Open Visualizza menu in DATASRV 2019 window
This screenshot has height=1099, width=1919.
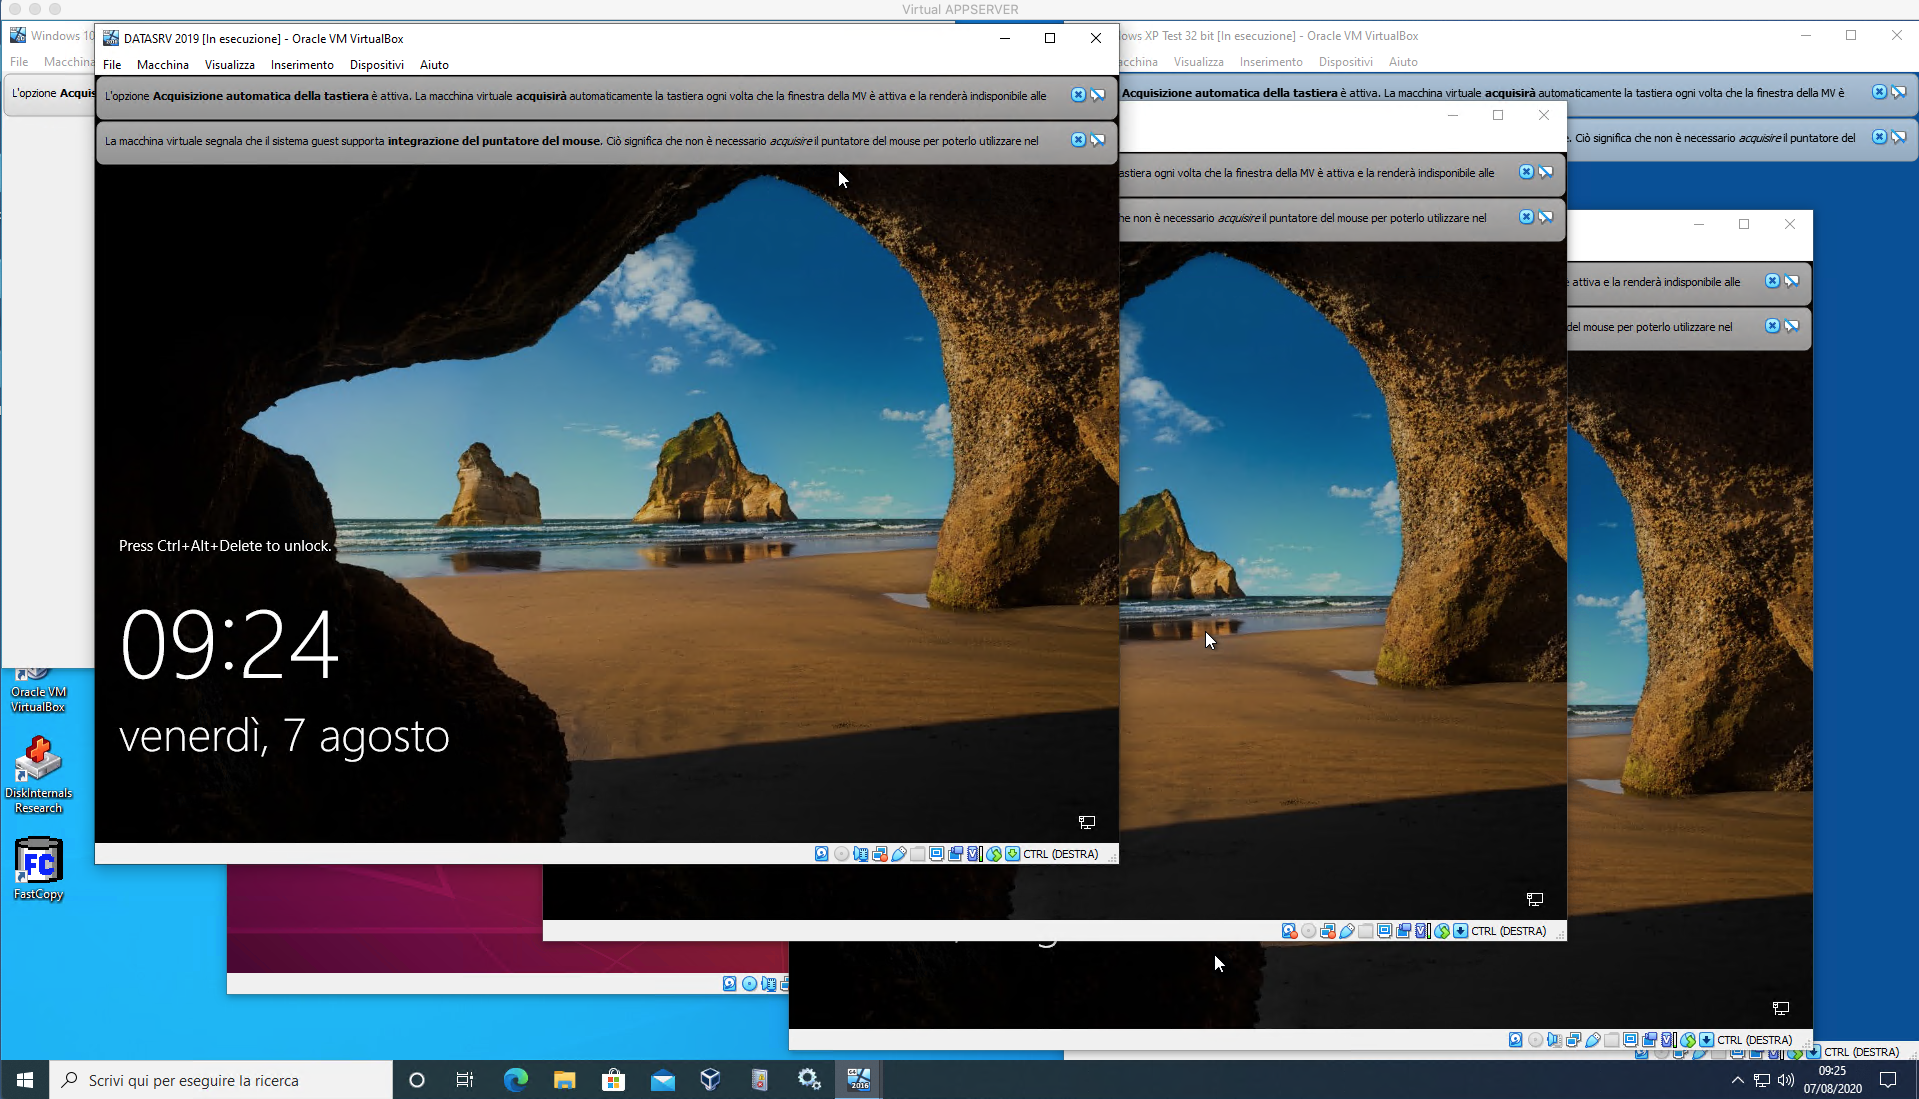230,65
